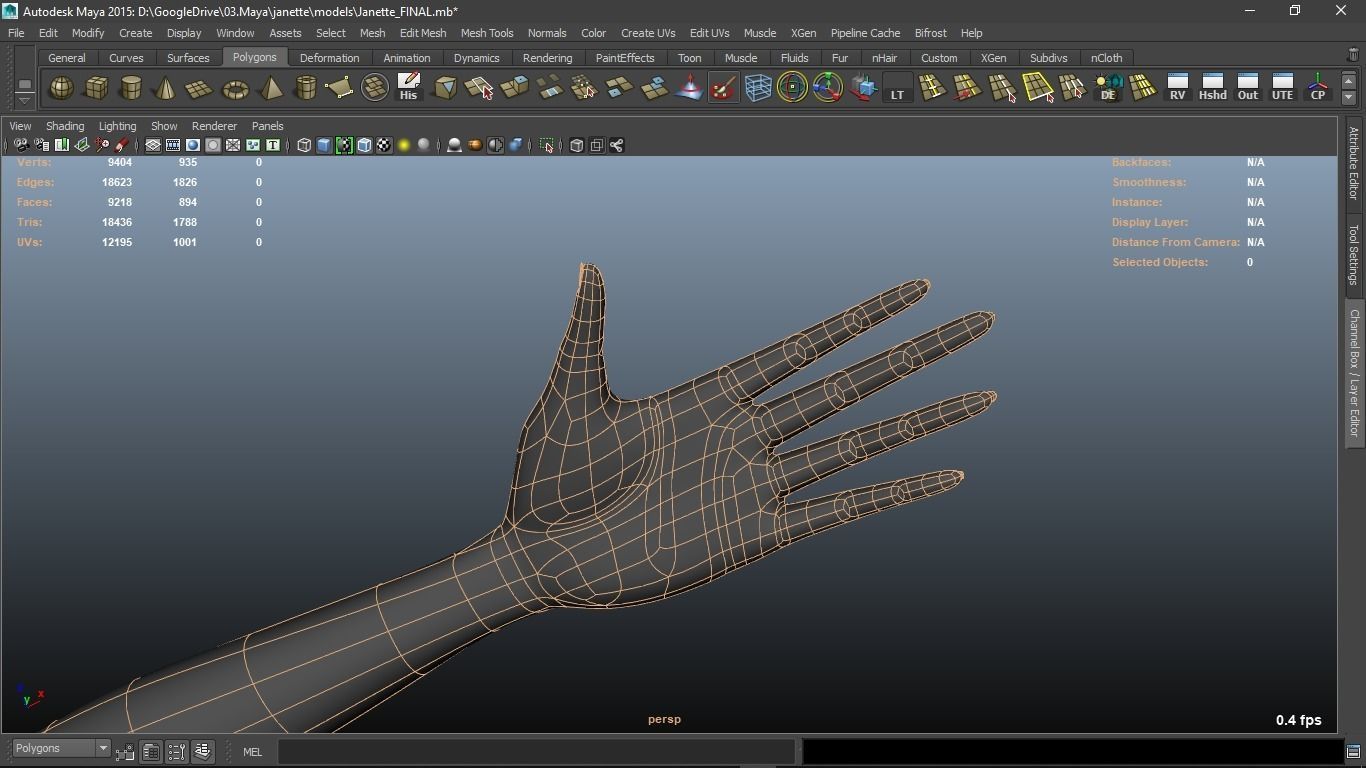The image size is (1366, 768).
Task: Switch to the Deformation shelf tab
Action: point(329,58)
